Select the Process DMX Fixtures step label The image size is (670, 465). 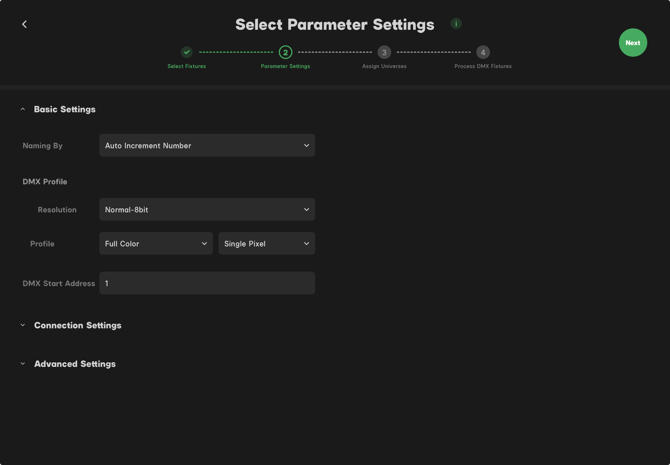[483, 66]
